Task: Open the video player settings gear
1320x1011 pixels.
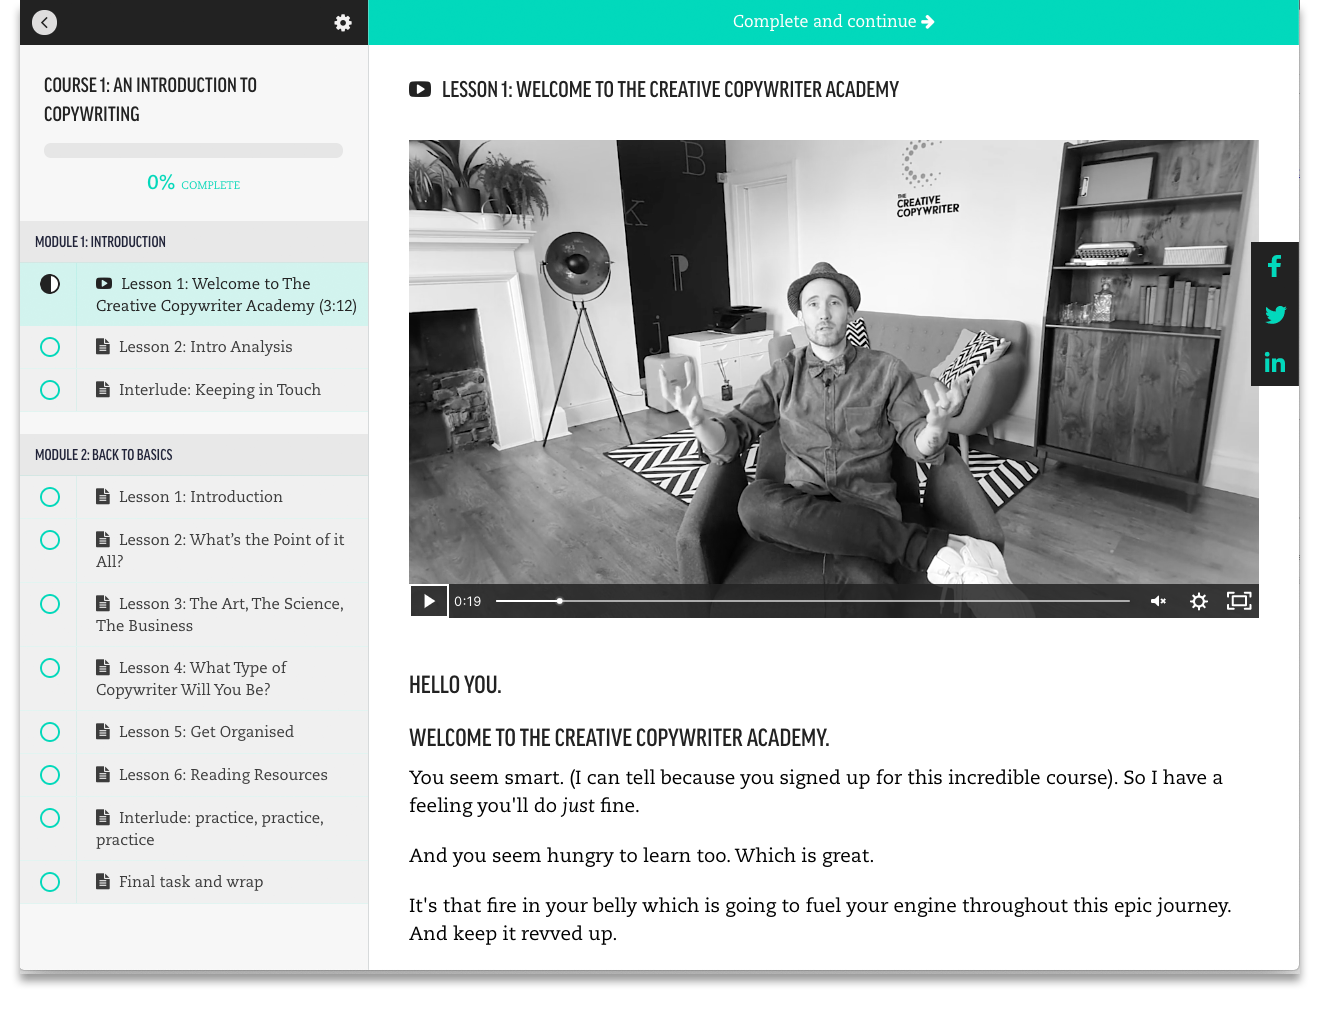Action: point(1199,601)
